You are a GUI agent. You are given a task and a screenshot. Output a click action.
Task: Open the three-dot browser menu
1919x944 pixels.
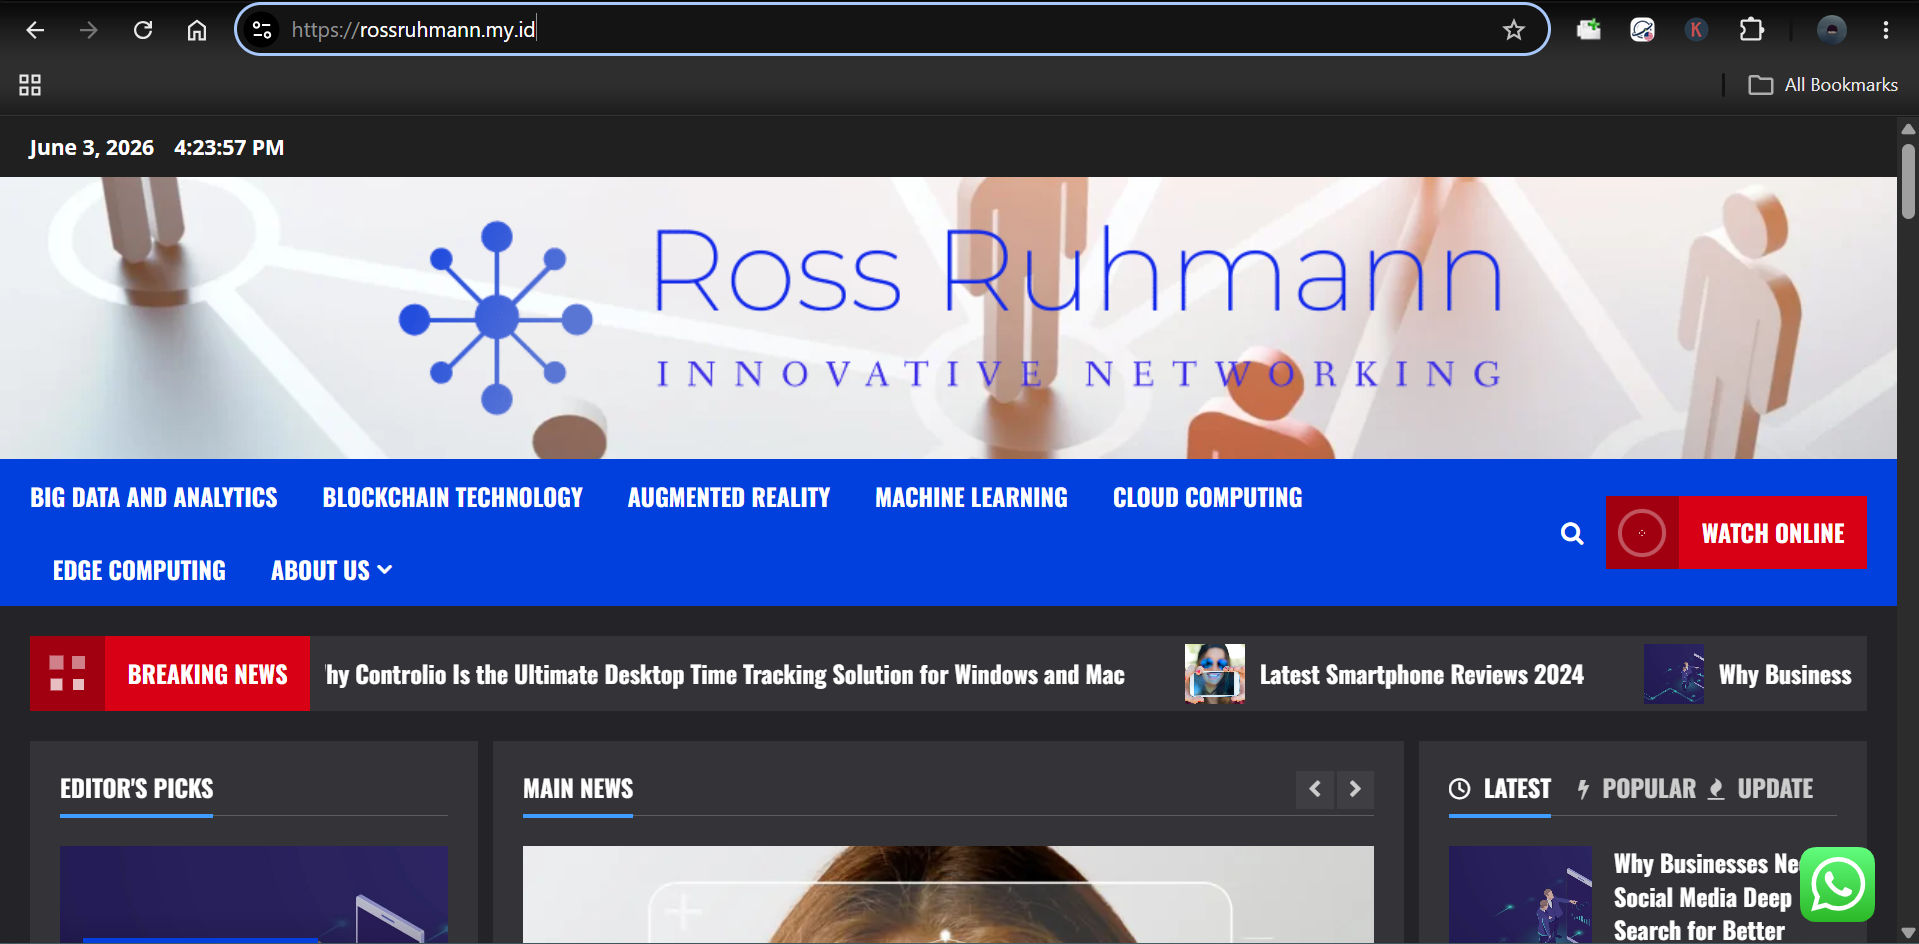1886,30
